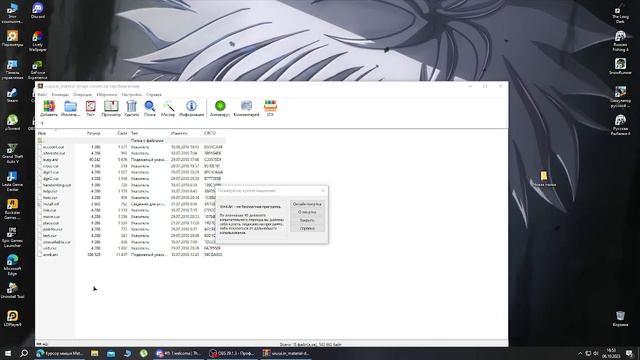Viewport: 640px width, 360px height.
Task: Select the parent folder '..' row
Action: tap(131, 140)
